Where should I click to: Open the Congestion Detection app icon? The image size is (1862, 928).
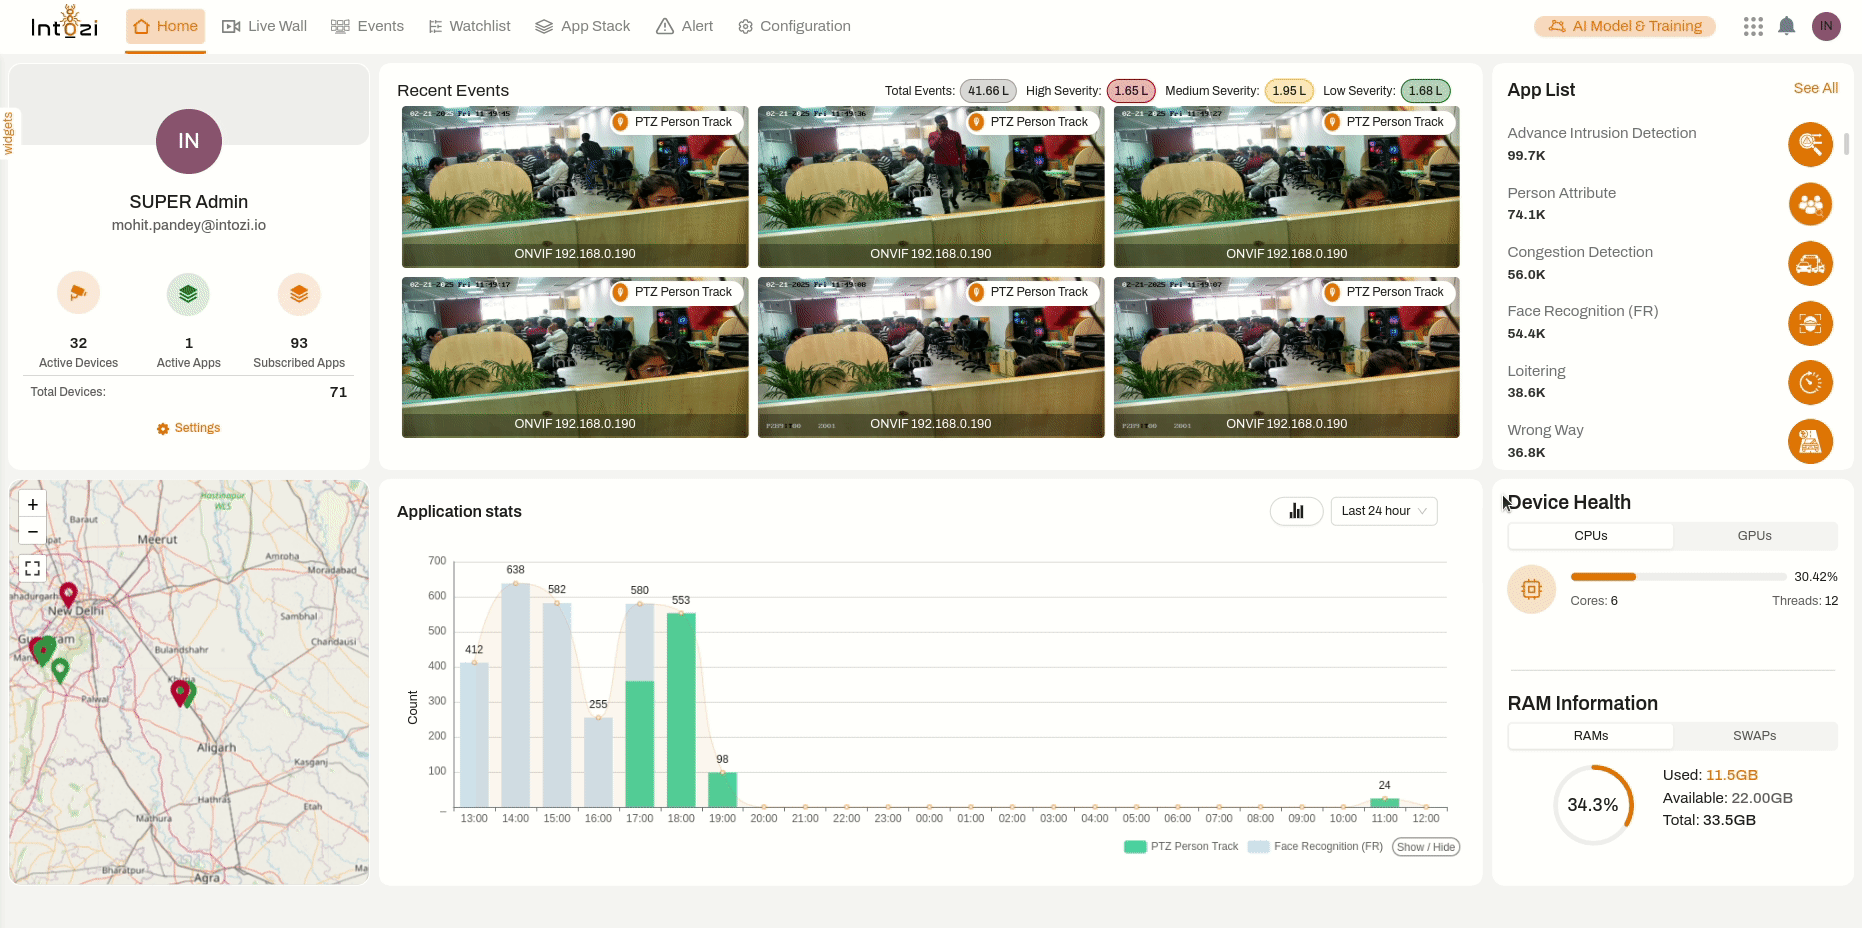coord(1809,264)
